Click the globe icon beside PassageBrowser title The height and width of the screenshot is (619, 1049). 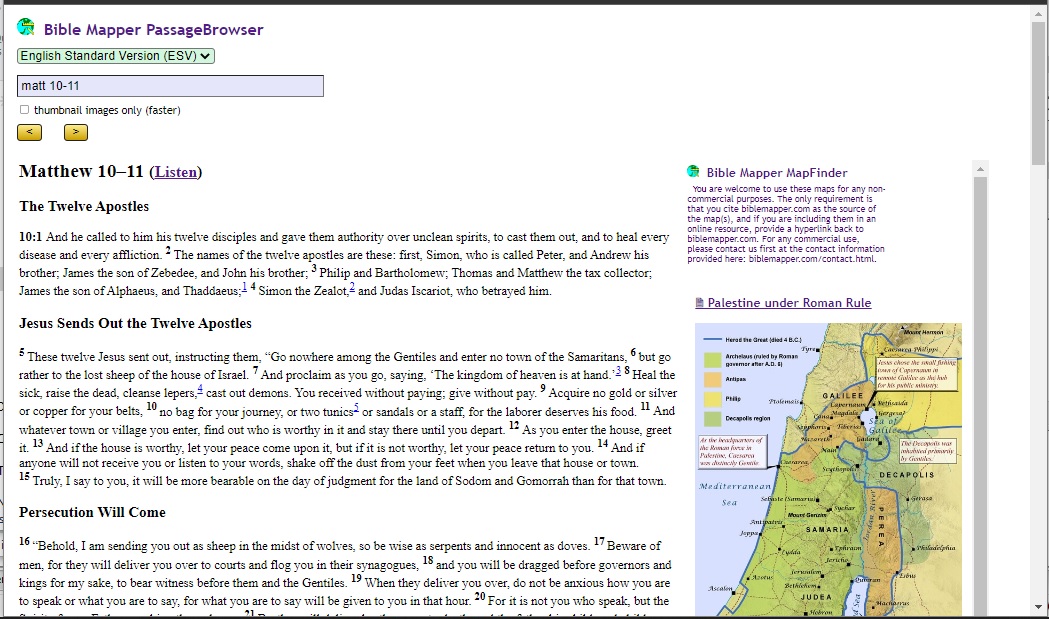26,29
